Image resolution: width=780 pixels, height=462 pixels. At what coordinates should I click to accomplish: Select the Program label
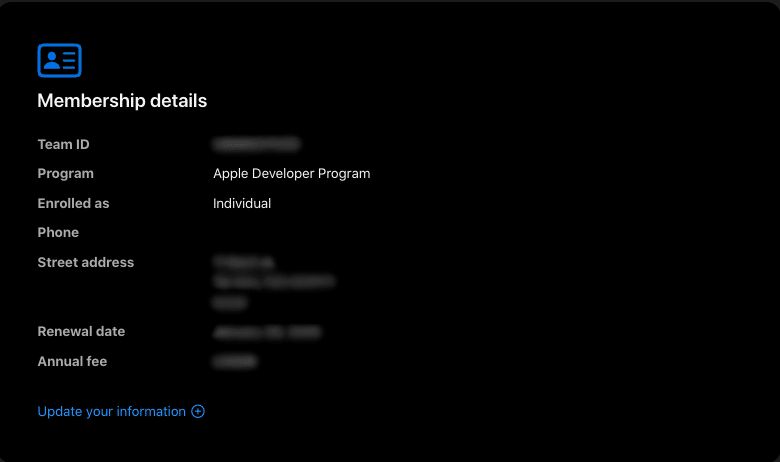click(x=65, y=173)
